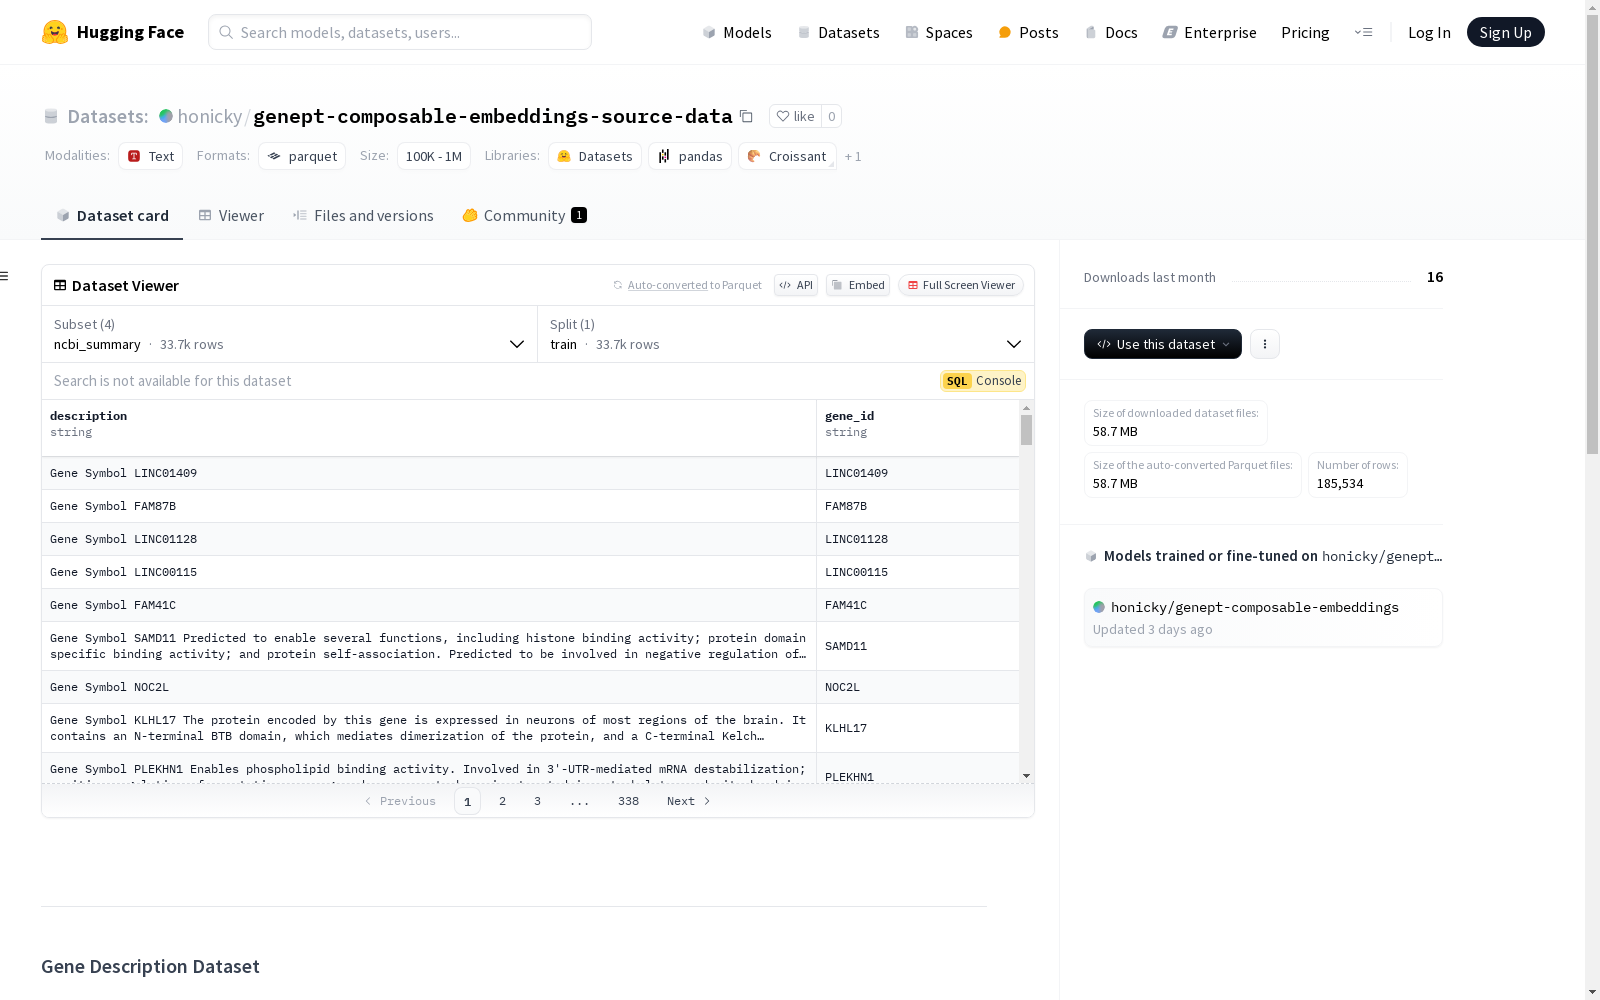Click the page scrollbar down arrow
The height and width of the screenshot is (1000, 1600).
(1592, 992)
